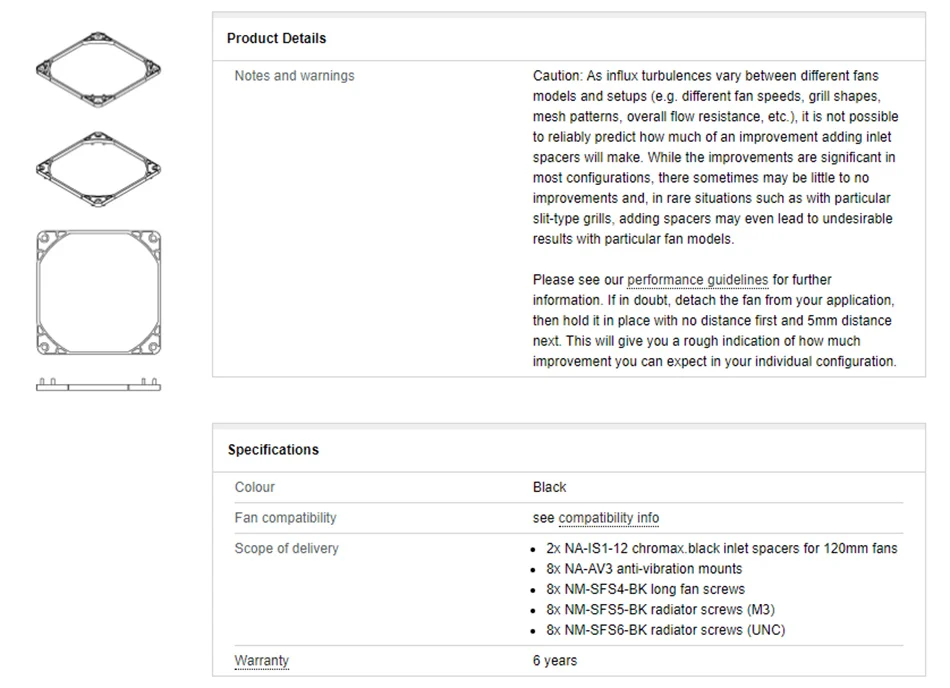Open the performance guidelines link
Viewport: 950px width, 688px height.
click(697, 280)
